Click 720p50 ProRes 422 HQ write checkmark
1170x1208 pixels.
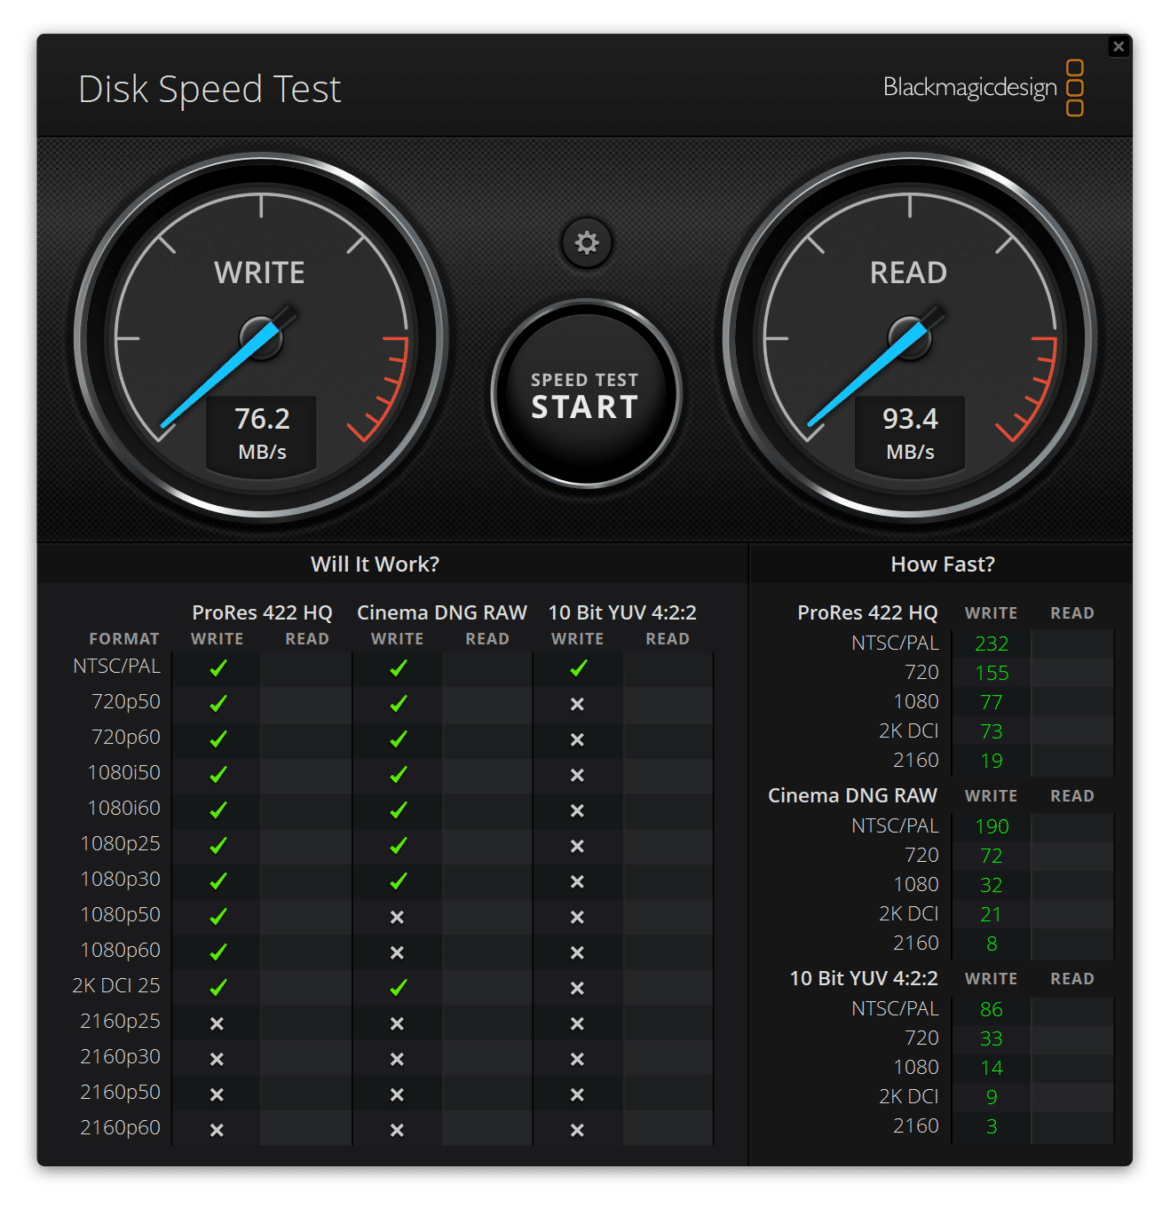[x=218, y=704]
